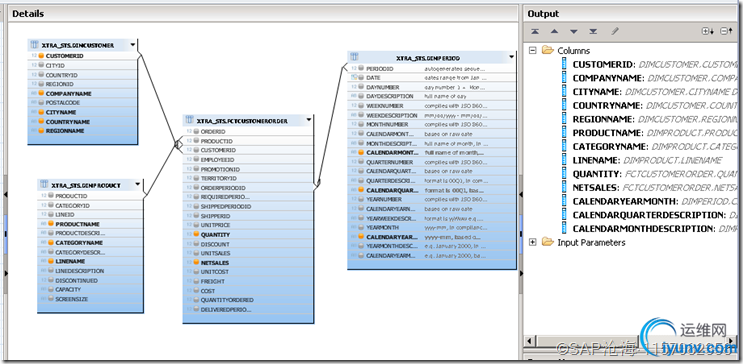The width and height of the screenshot is (743, 364).
Task: Click column icon beside QUANTITY output
Action: click(564, 174)
